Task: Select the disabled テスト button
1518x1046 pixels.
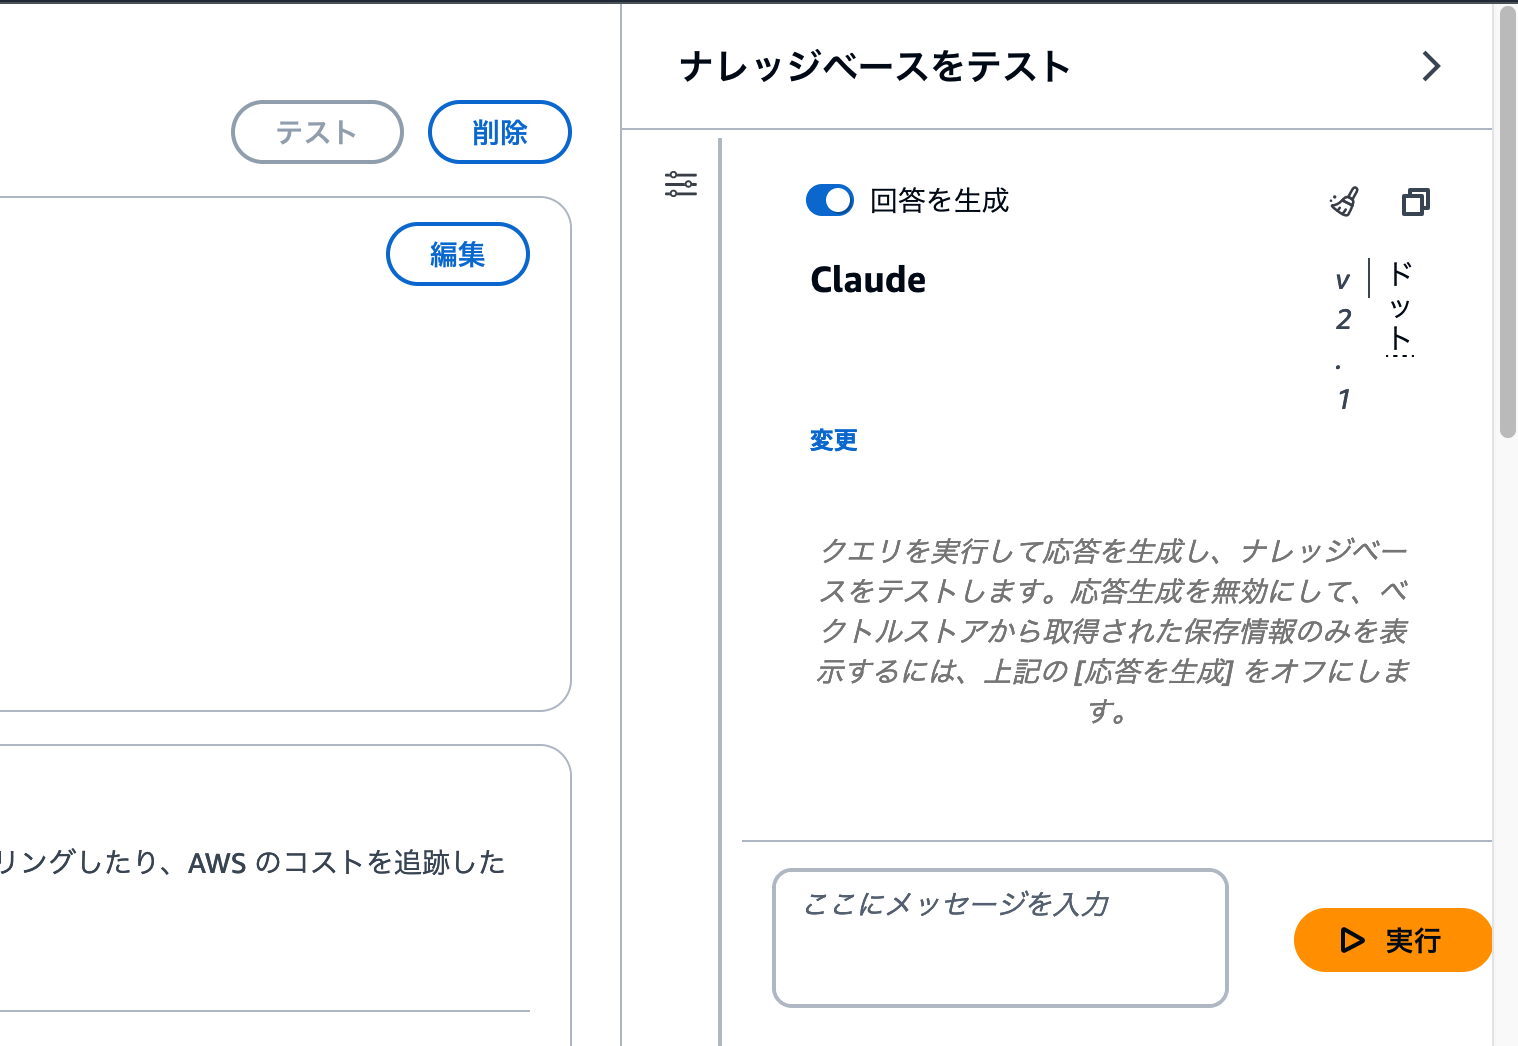Action: [317, 131]
